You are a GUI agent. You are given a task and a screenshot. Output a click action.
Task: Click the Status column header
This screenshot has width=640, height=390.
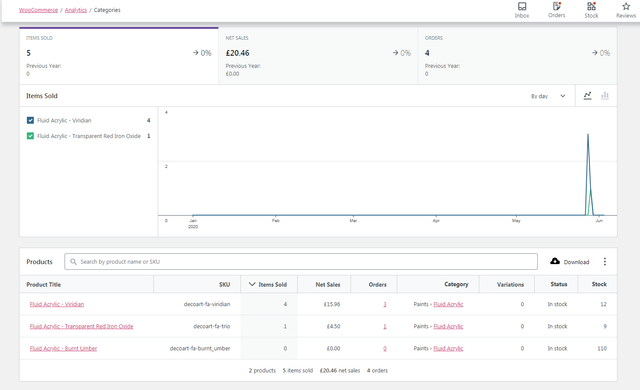click(x=559, y=284)
